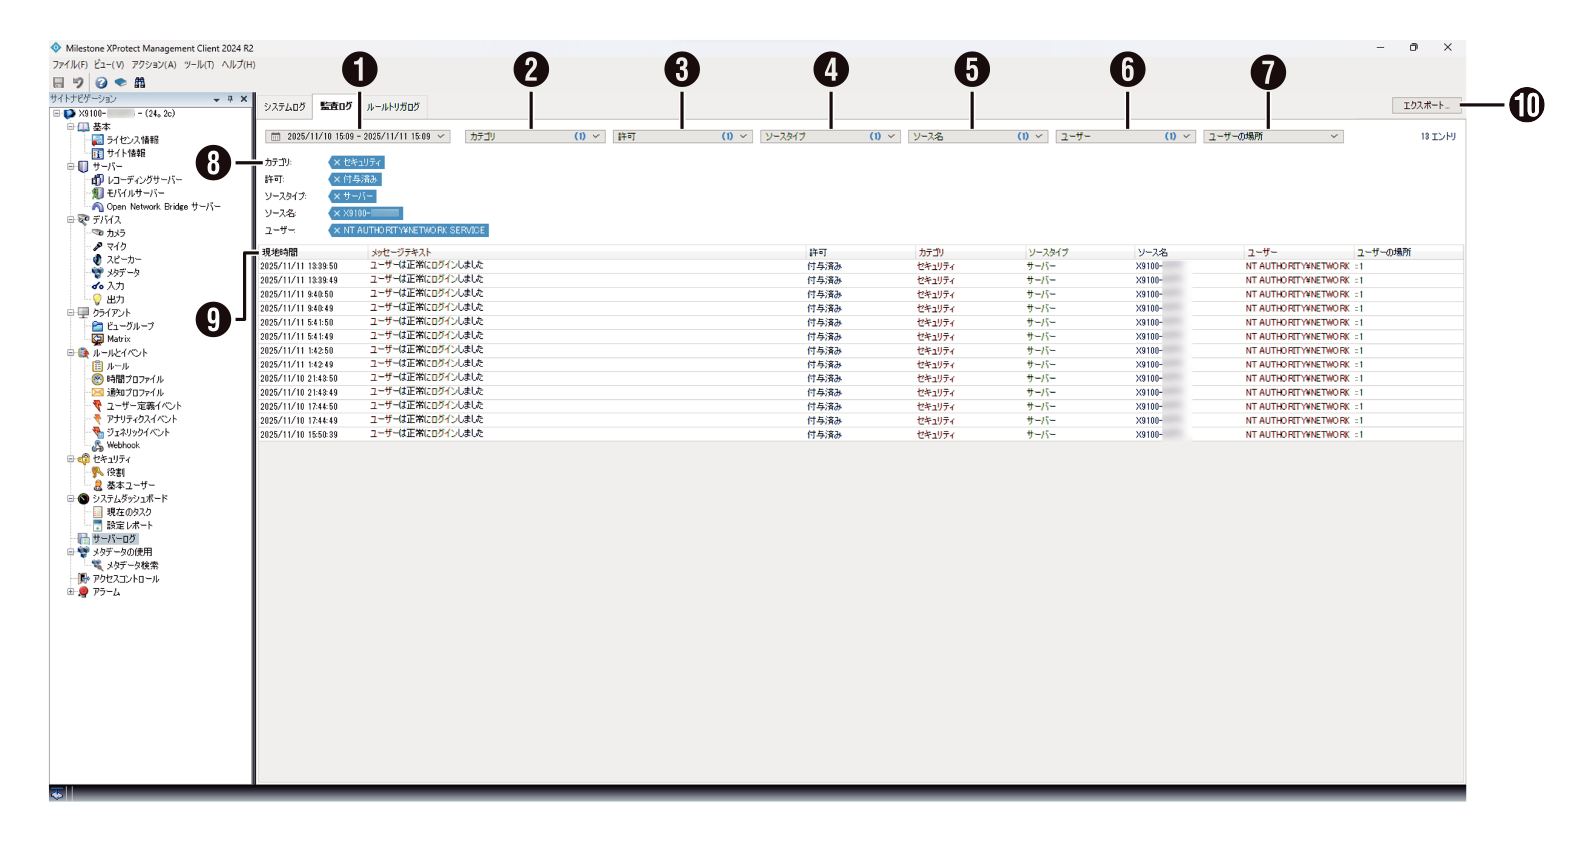Image resolution: width=1594 pixels, height=841 pixels.
Task: Open the ユーザーの場所 filter dropdown
Action: point(1273,136)
